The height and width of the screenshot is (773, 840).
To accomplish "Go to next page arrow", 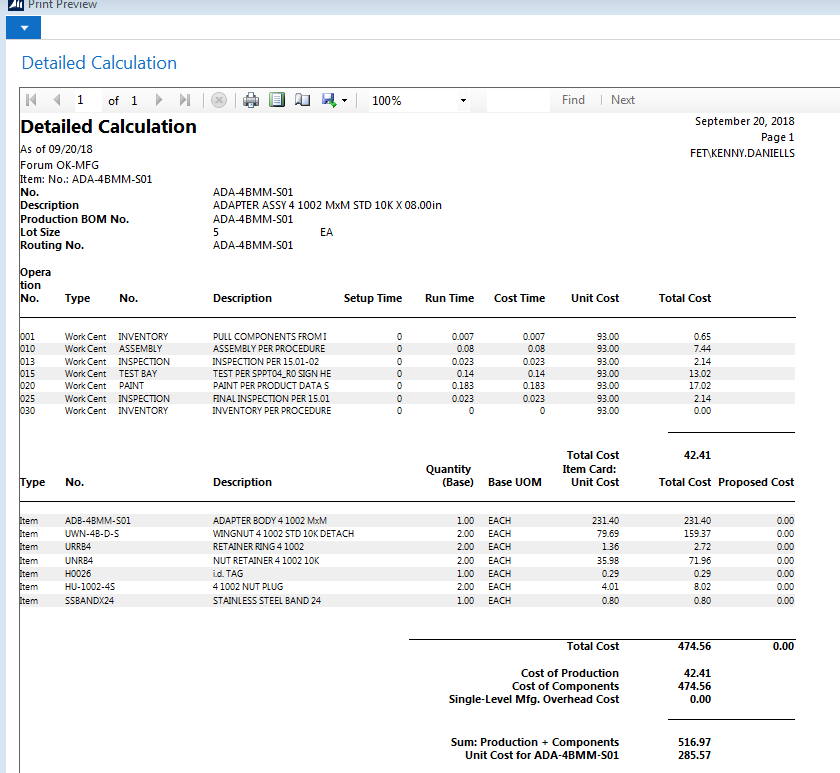I will click(159, 100).
